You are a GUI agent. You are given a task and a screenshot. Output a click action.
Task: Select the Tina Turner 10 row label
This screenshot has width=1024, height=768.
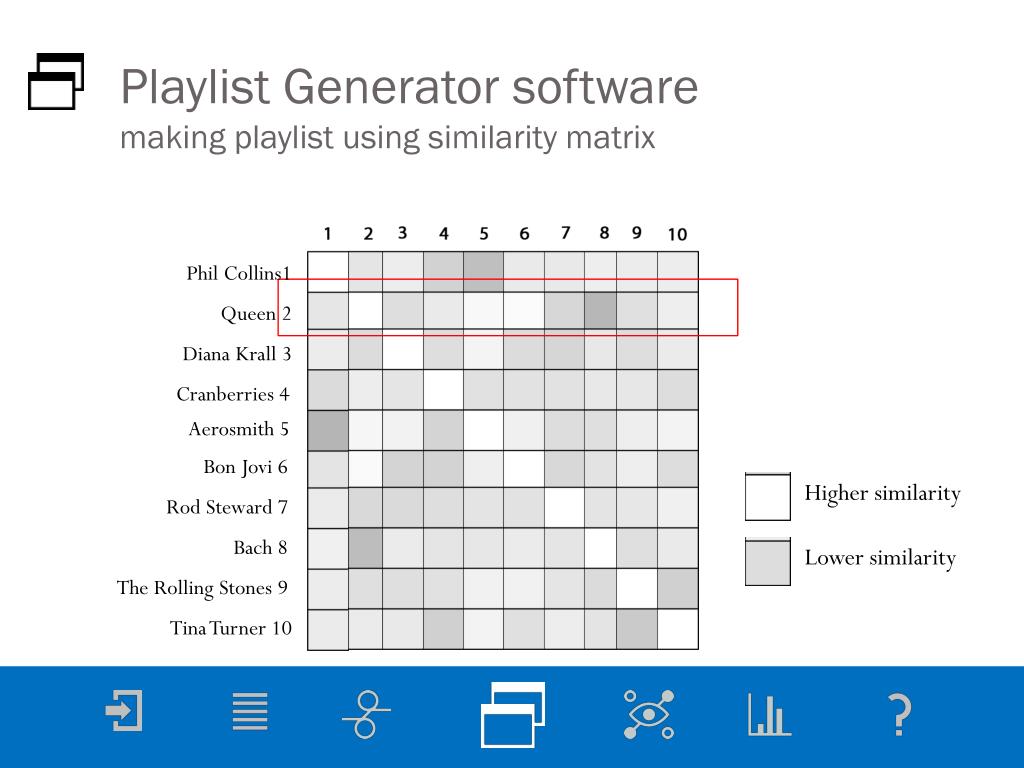tap(231, 628)
